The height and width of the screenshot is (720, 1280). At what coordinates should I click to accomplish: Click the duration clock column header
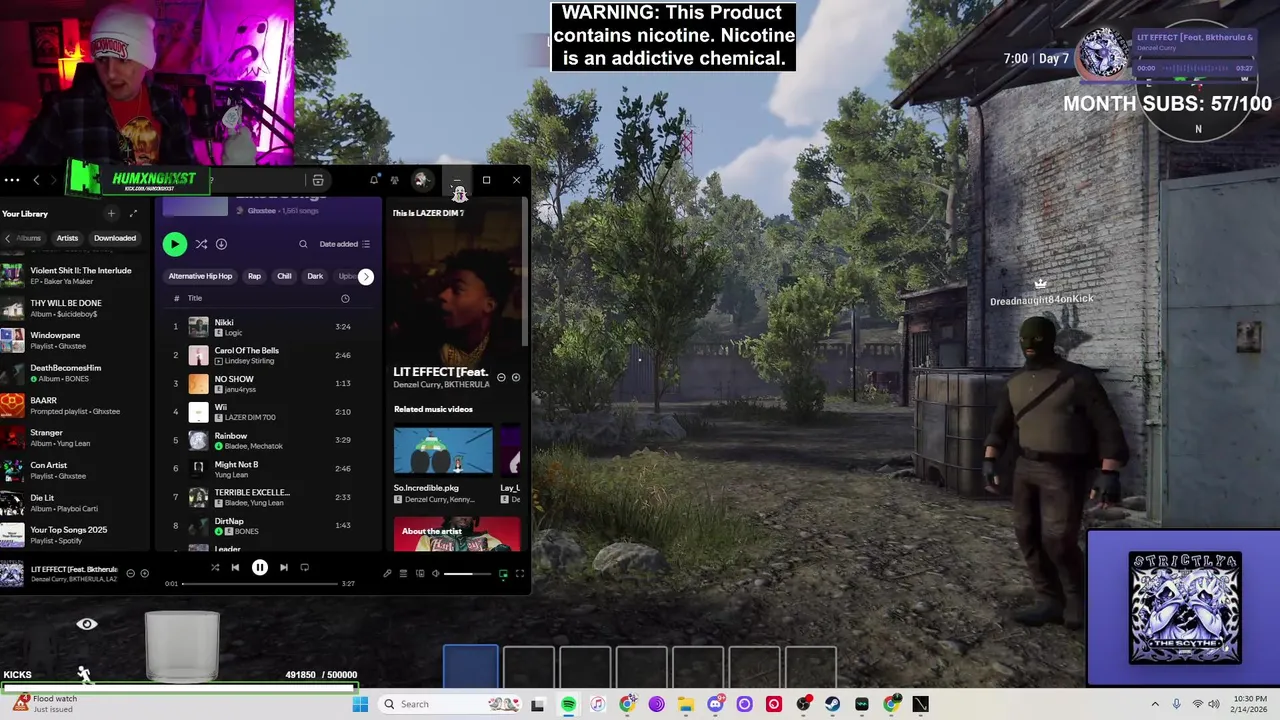345,298
